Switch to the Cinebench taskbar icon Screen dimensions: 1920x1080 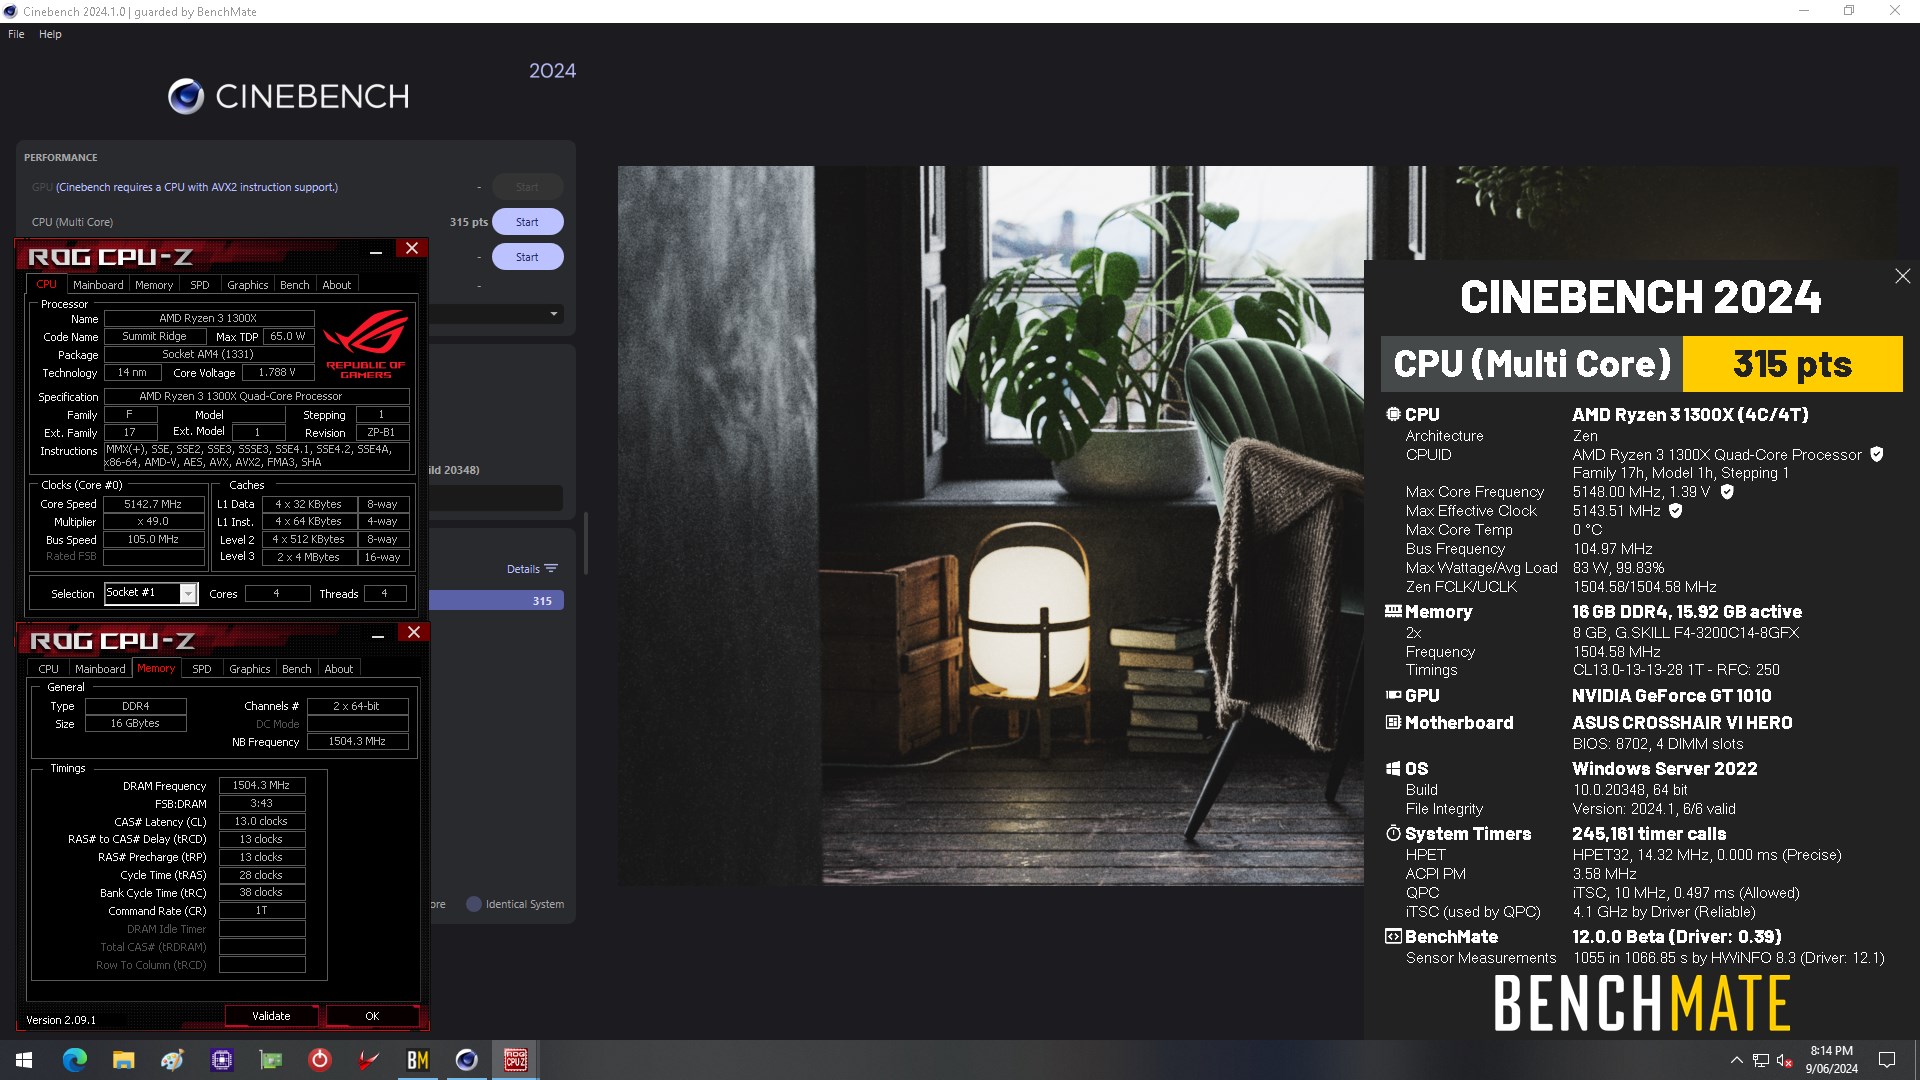pos(466,1060)
